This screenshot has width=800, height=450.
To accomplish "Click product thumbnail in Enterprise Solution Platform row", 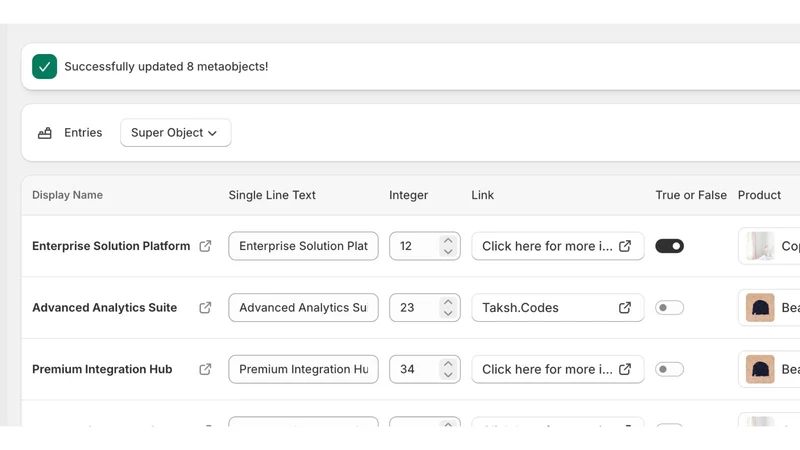I will pos(760,246).
